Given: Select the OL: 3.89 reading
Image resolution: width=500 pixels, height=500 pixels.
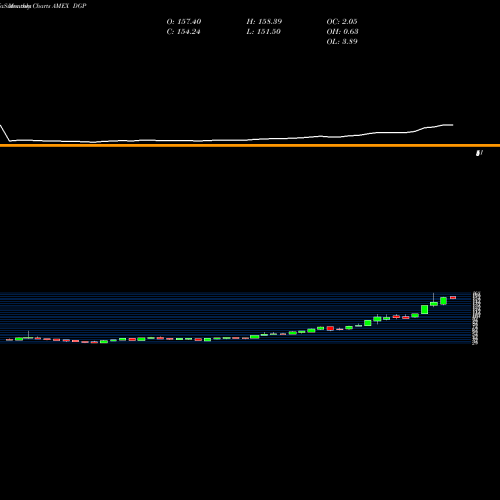Looking at the screenshot, I should 342,42.
